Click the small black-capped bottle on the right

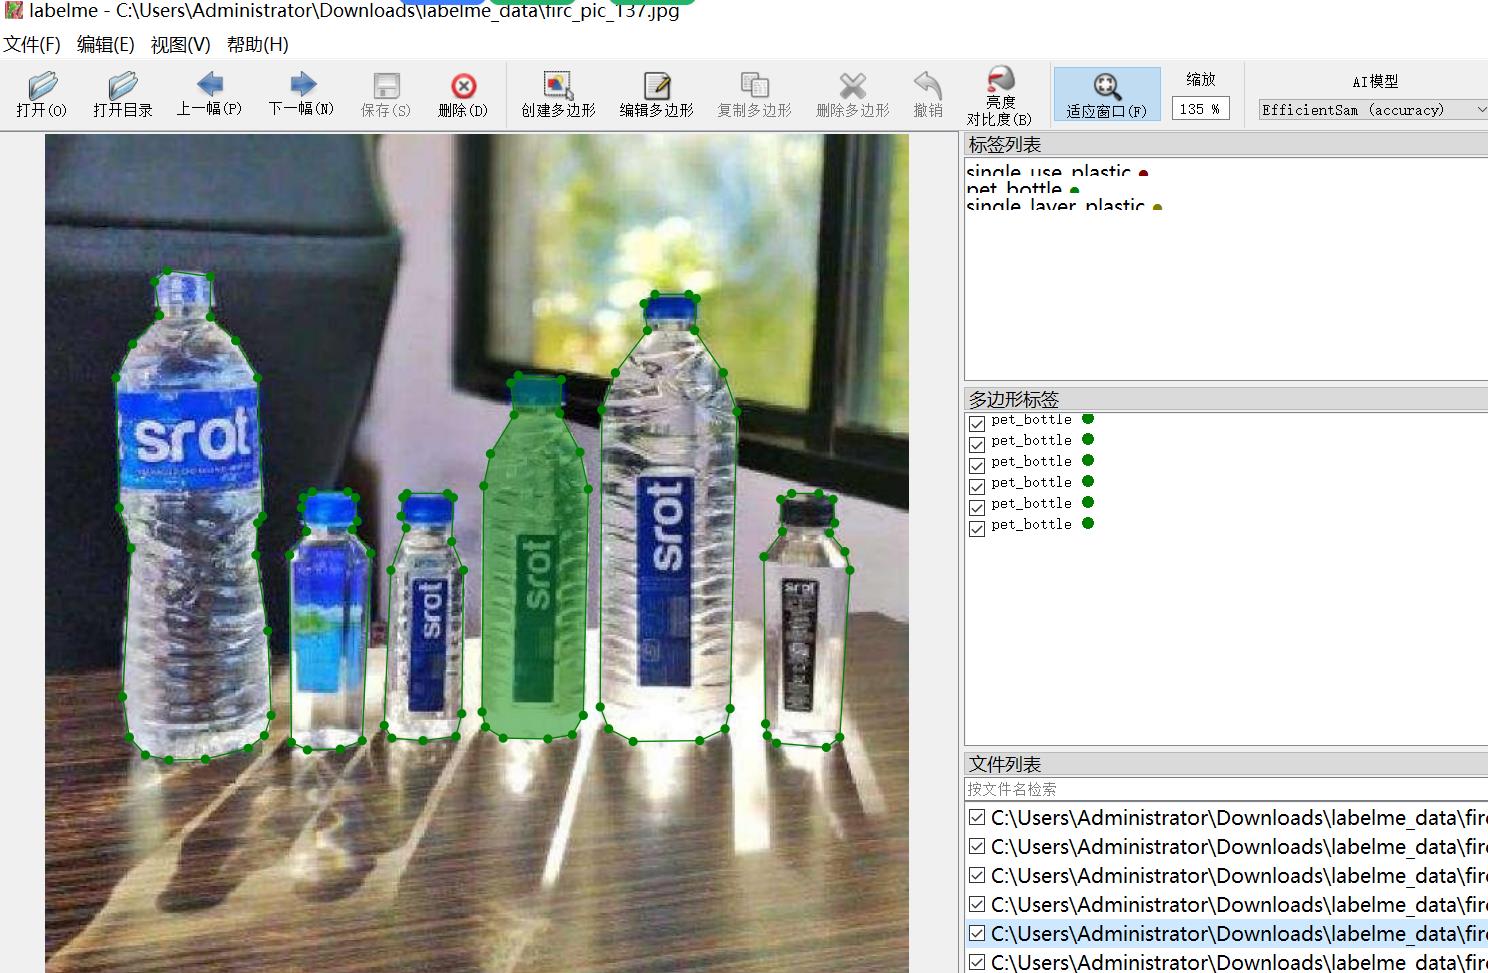[806, 620]
